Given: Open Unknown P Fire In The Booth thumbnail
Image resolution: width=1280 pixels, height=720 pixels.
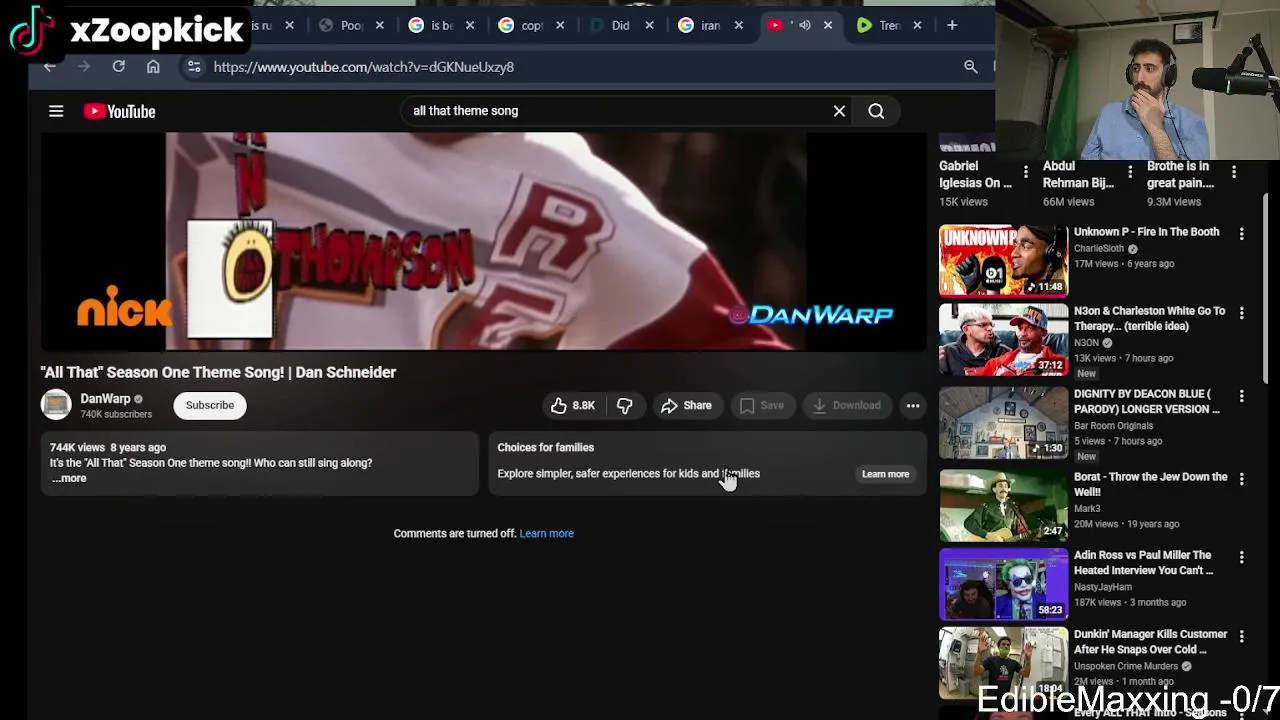Looking at the screenshot, I should (x=1003, y=261).
